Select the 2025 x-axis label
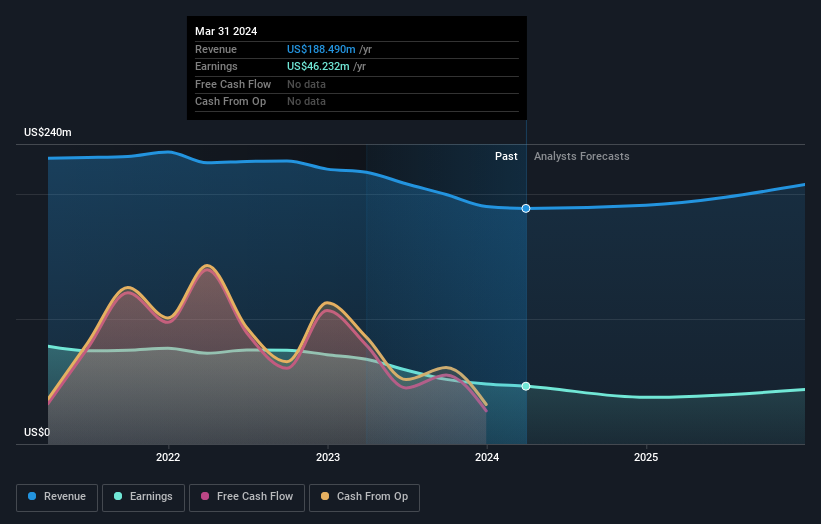This screenshot has height=524, width=821. (x=646, y=458)
